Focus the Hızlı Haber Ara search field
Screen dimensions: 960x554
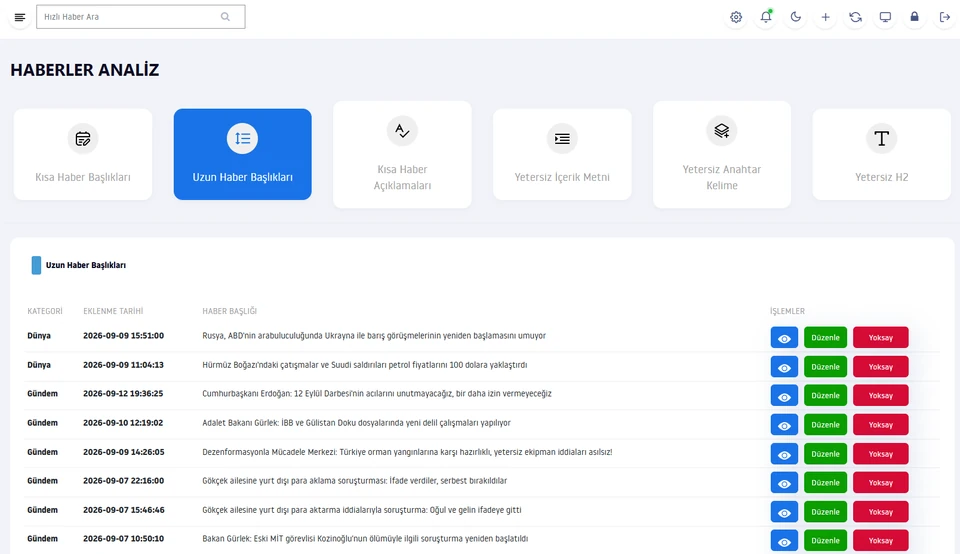pos(141,17)
